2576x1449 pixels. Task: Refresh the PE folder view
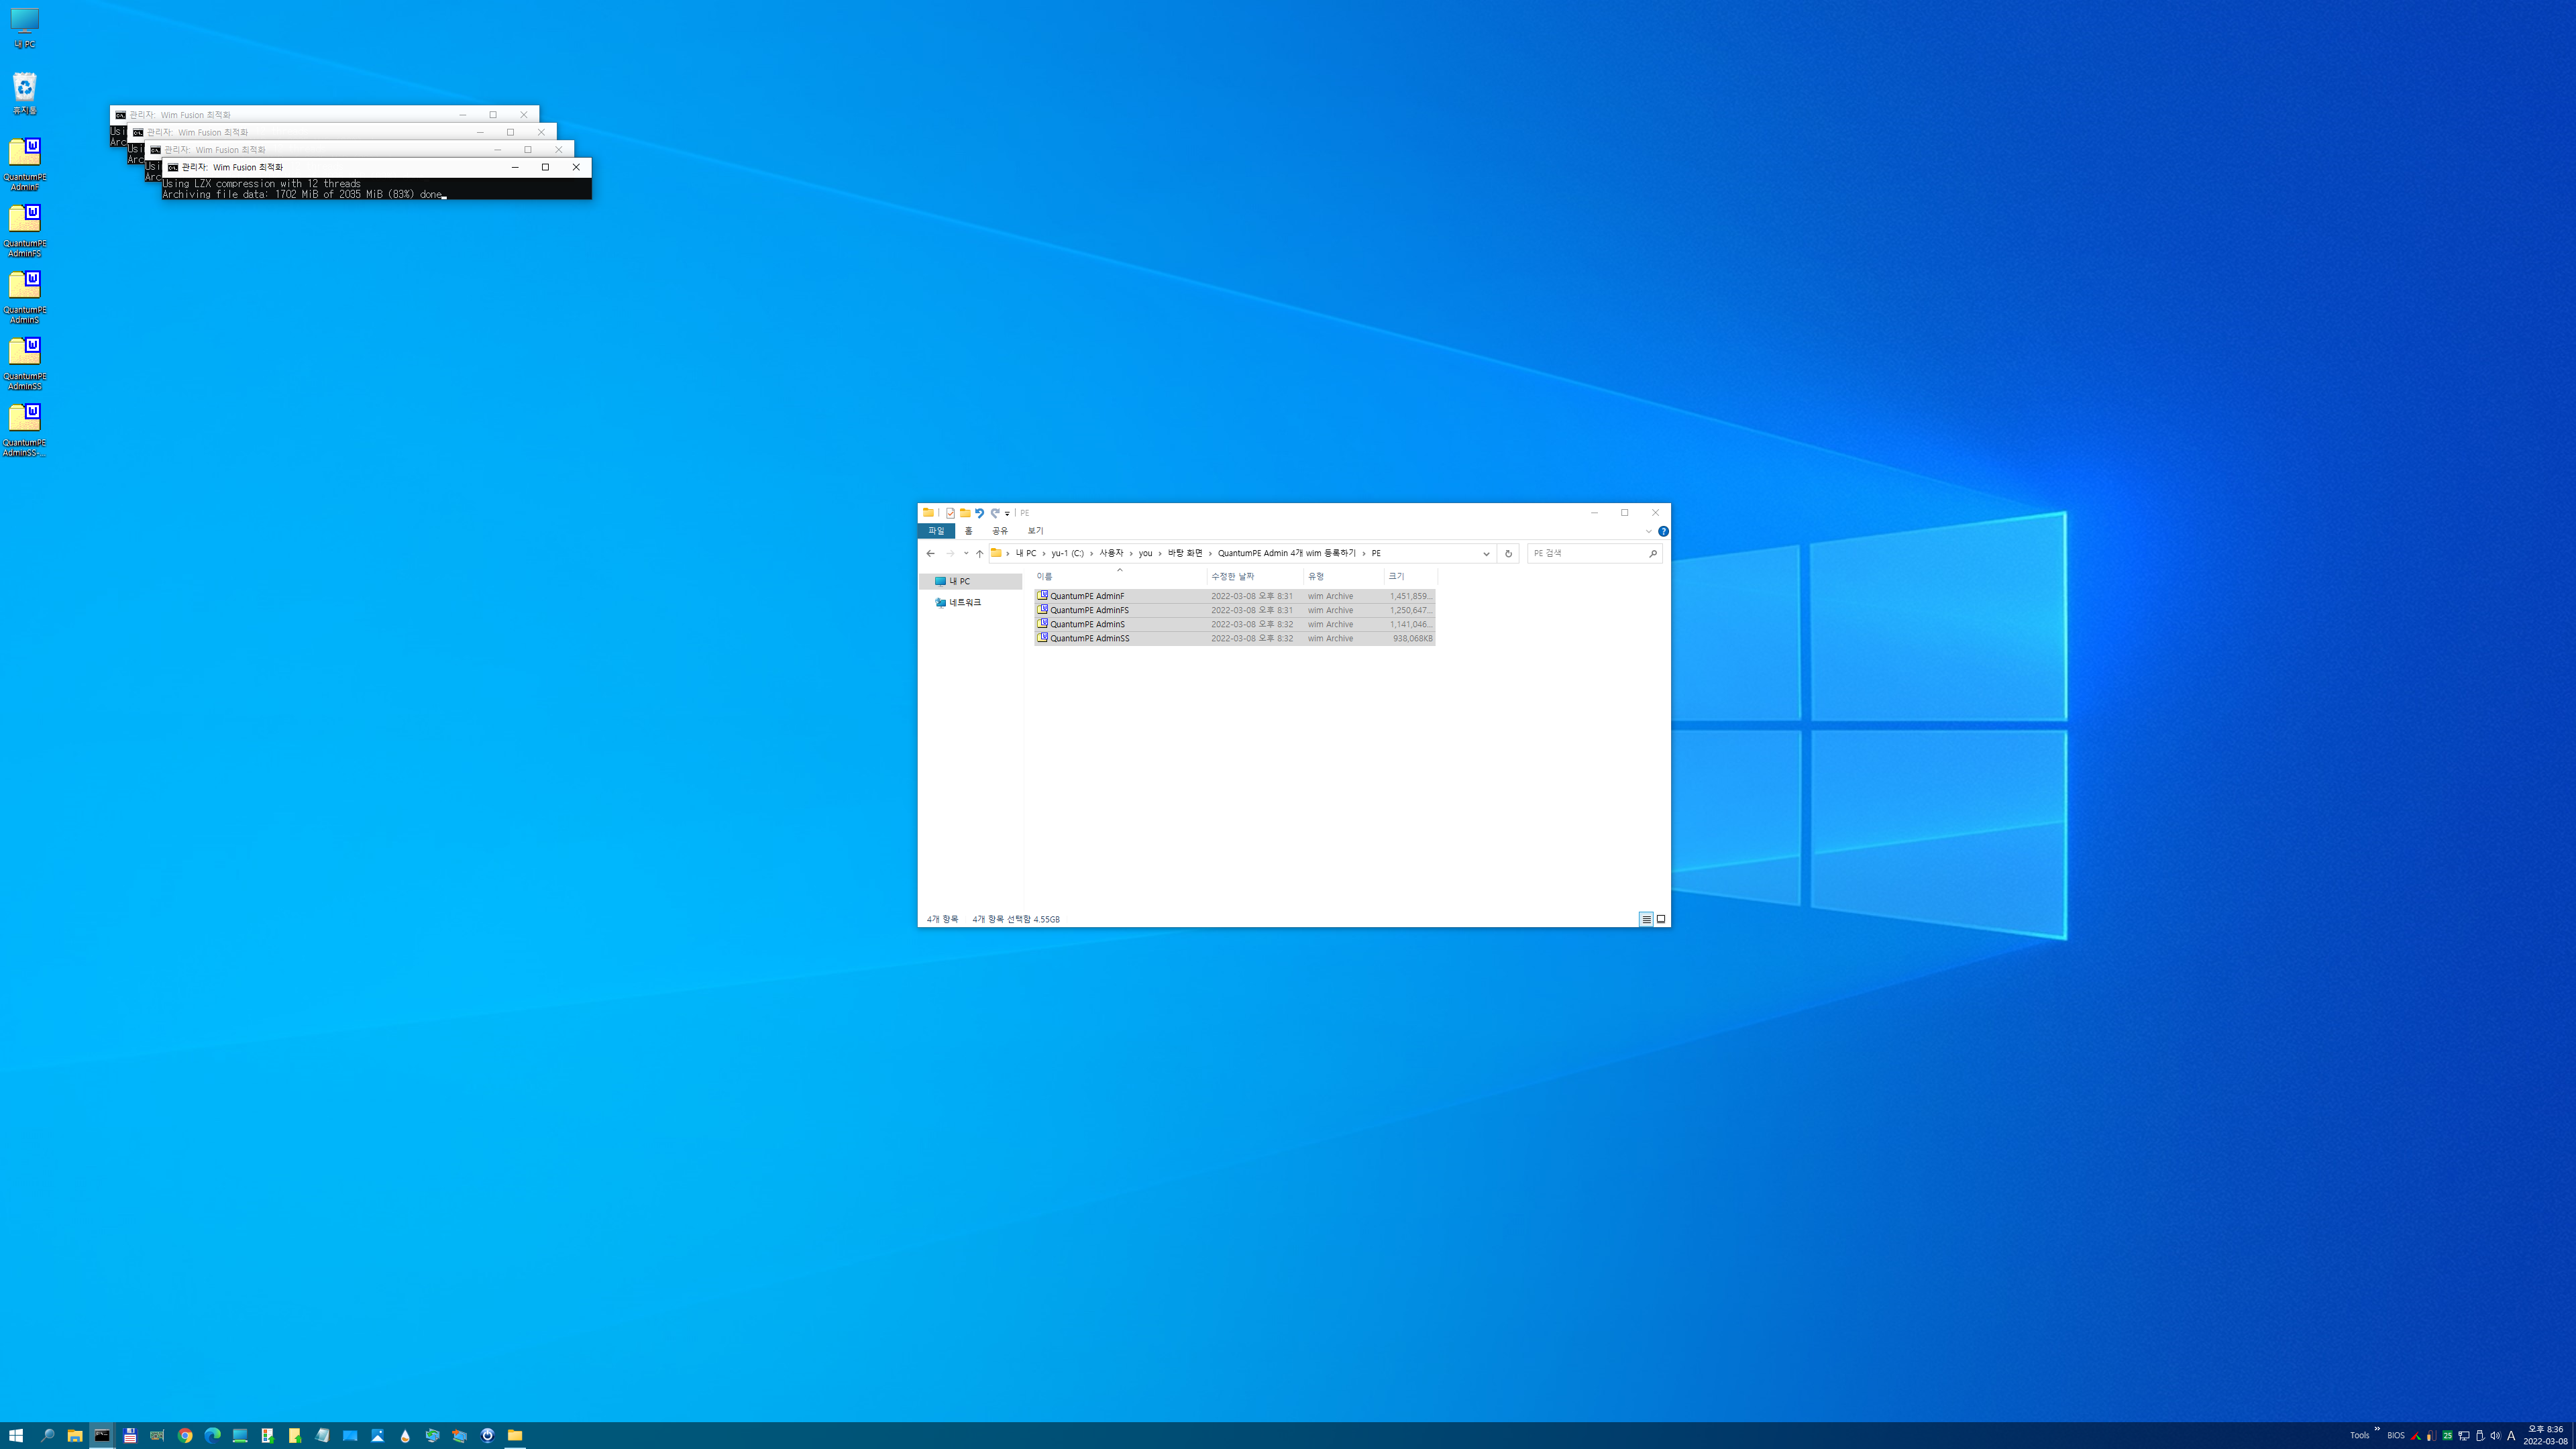click(x=1508, y=553)
